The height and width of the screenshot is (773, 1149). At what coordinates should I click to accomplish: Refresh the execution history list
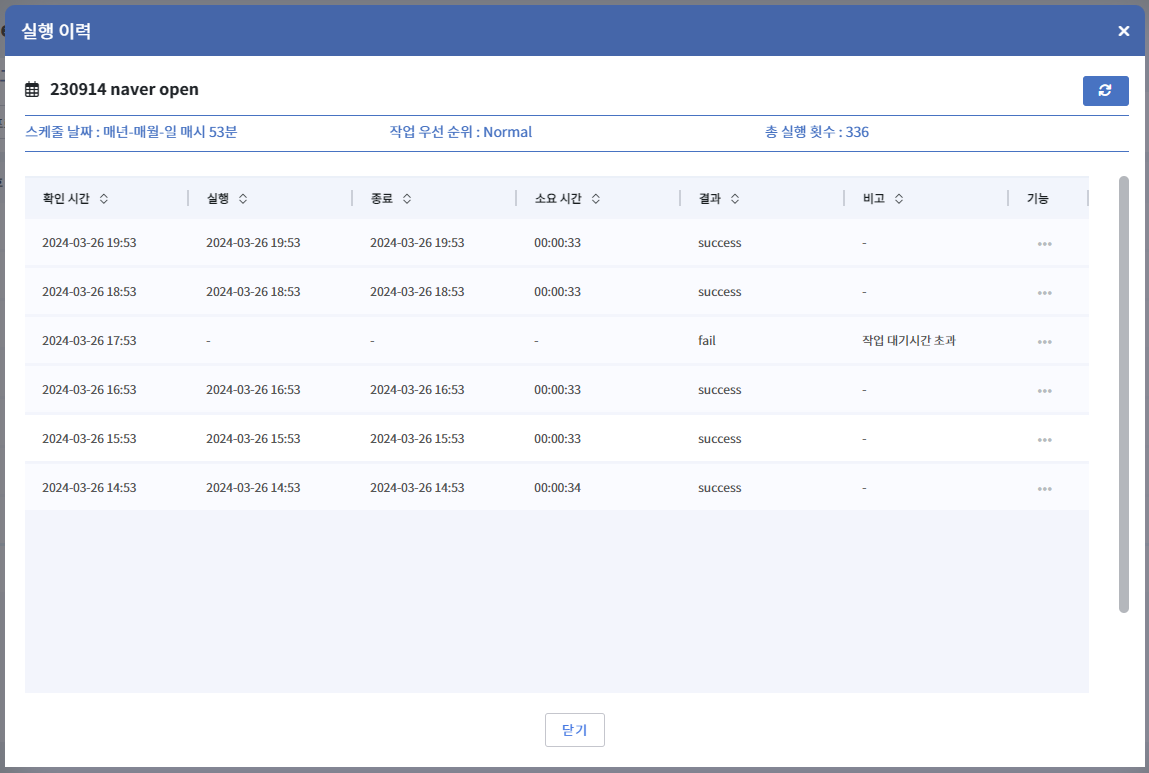(1105, 91)
